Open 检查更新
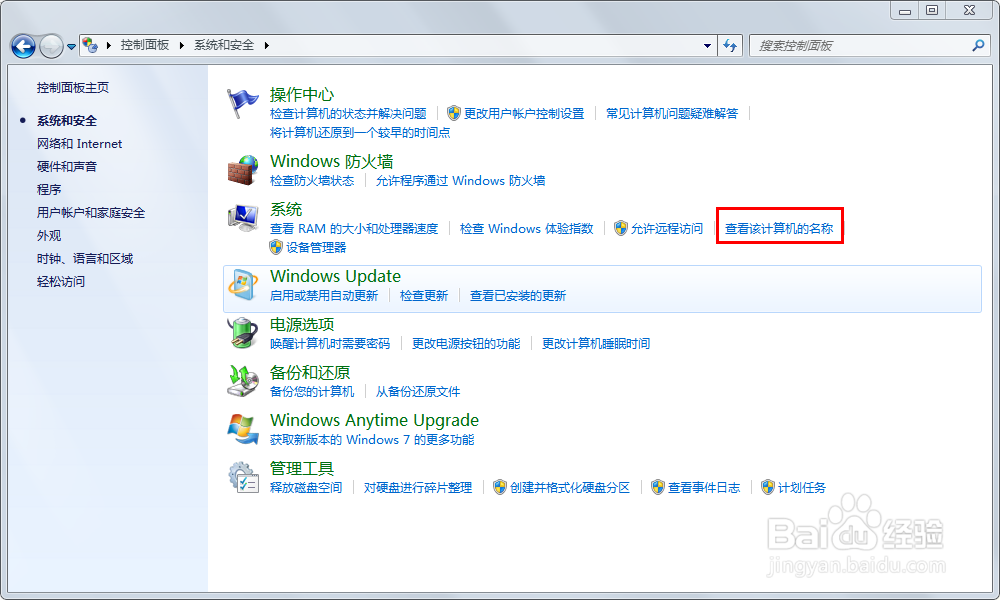 [424, 296]
